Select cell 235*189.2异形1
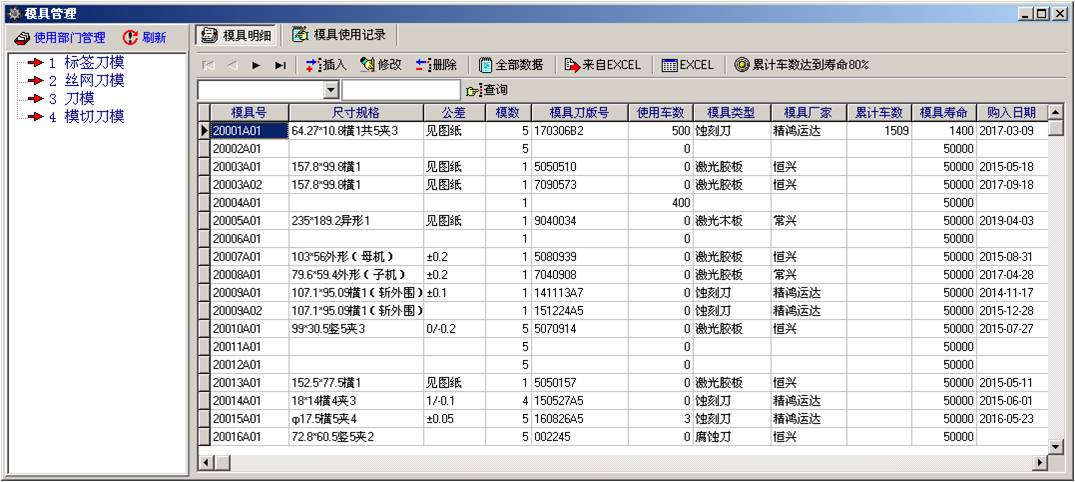1075x482 pixels. (x=356, y=221)
